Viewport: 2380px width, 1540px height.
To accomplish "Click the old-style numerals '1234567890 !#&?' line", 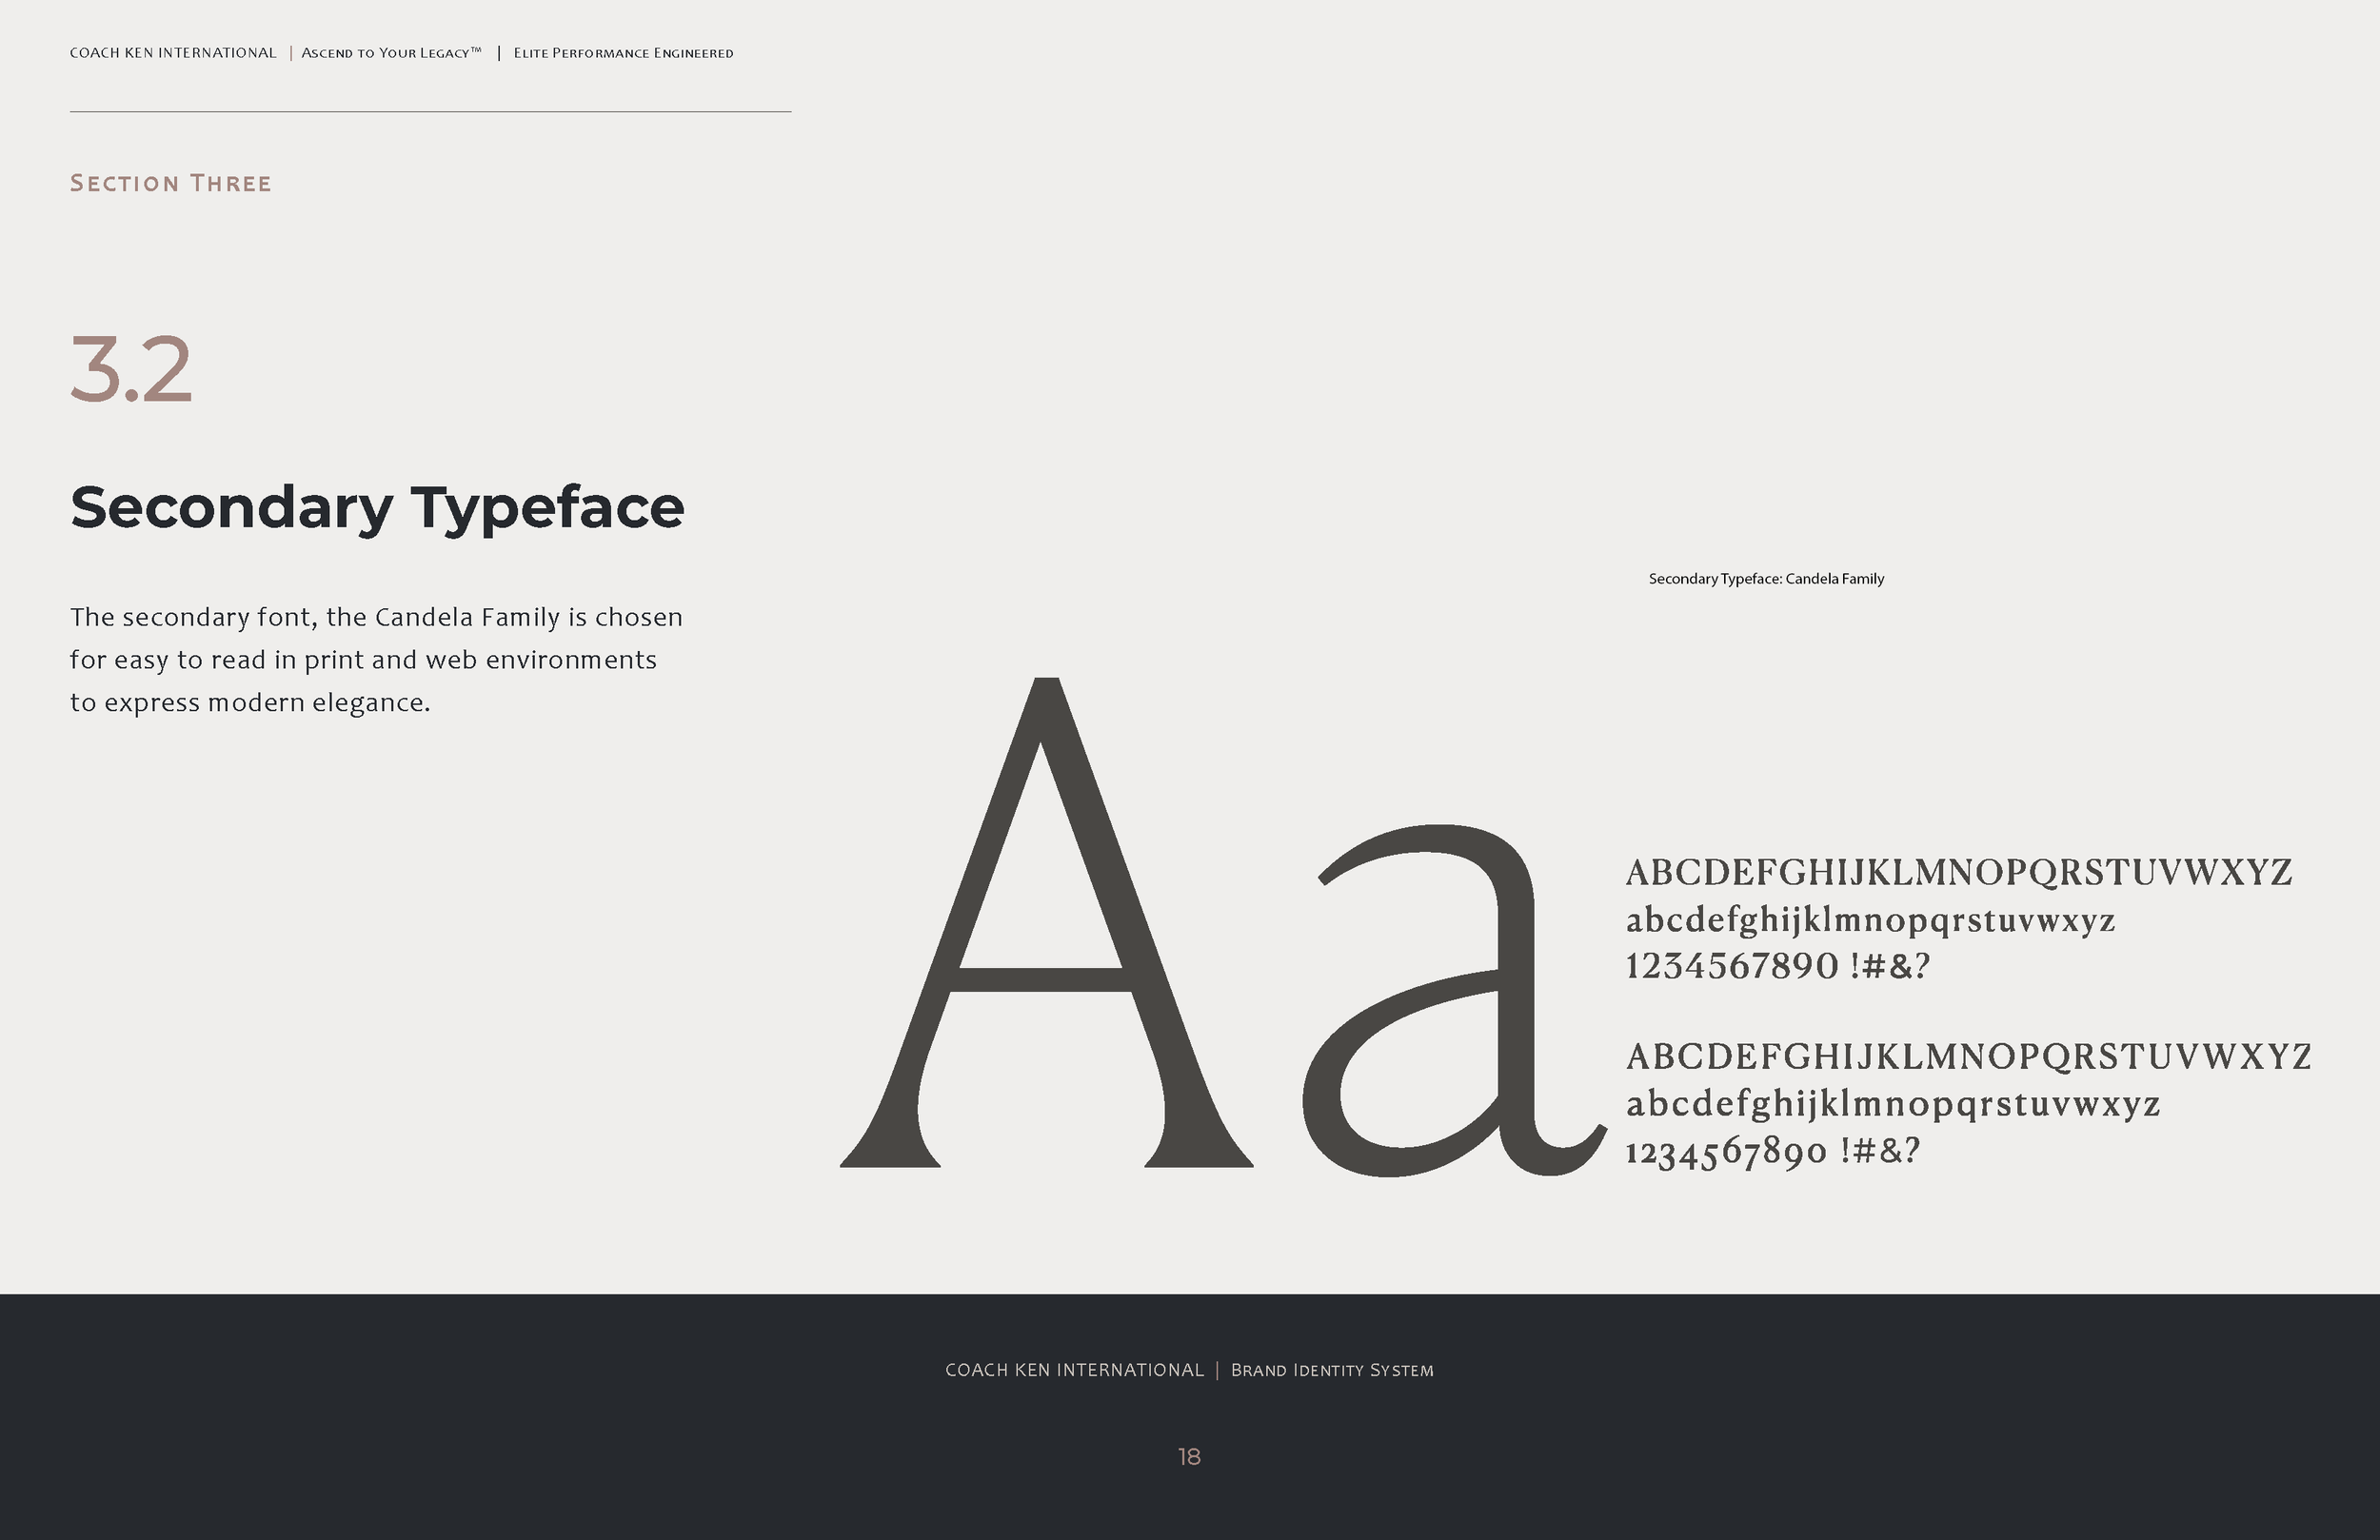I will point(1773,1152).
